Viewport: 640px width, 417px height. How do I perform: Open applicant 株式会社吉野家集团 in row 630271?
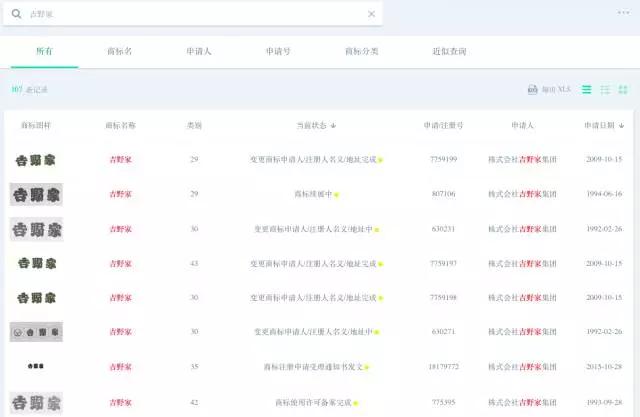(522, 332)
